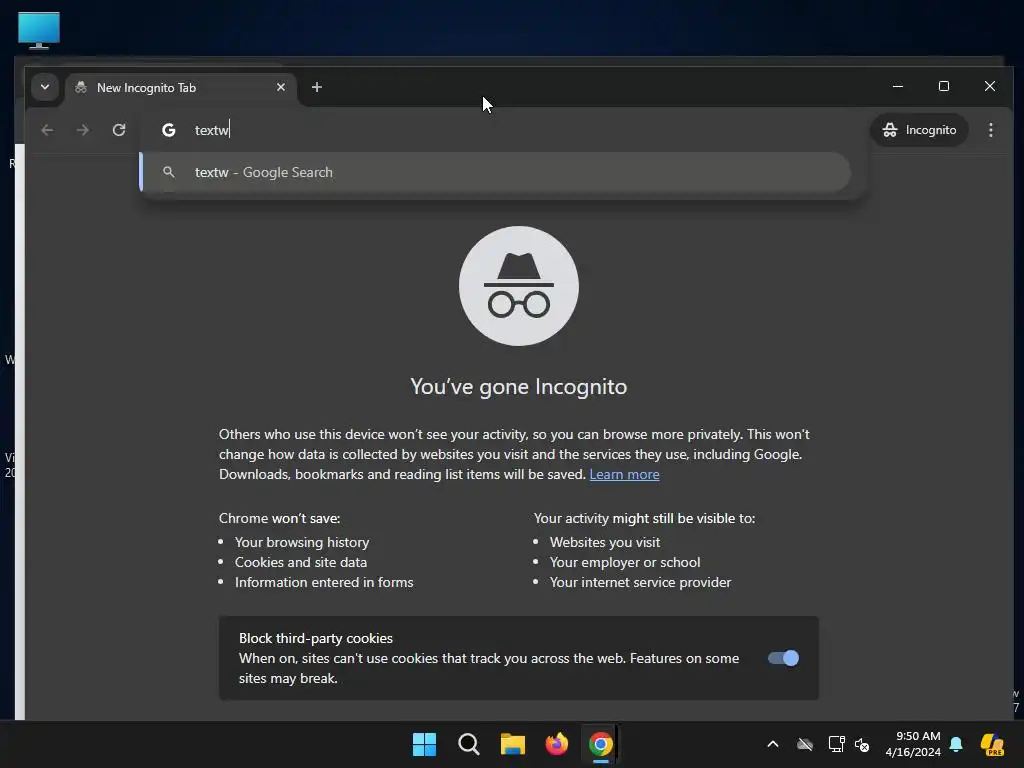Click the muted volume tray icon

[x=862, y=744]
